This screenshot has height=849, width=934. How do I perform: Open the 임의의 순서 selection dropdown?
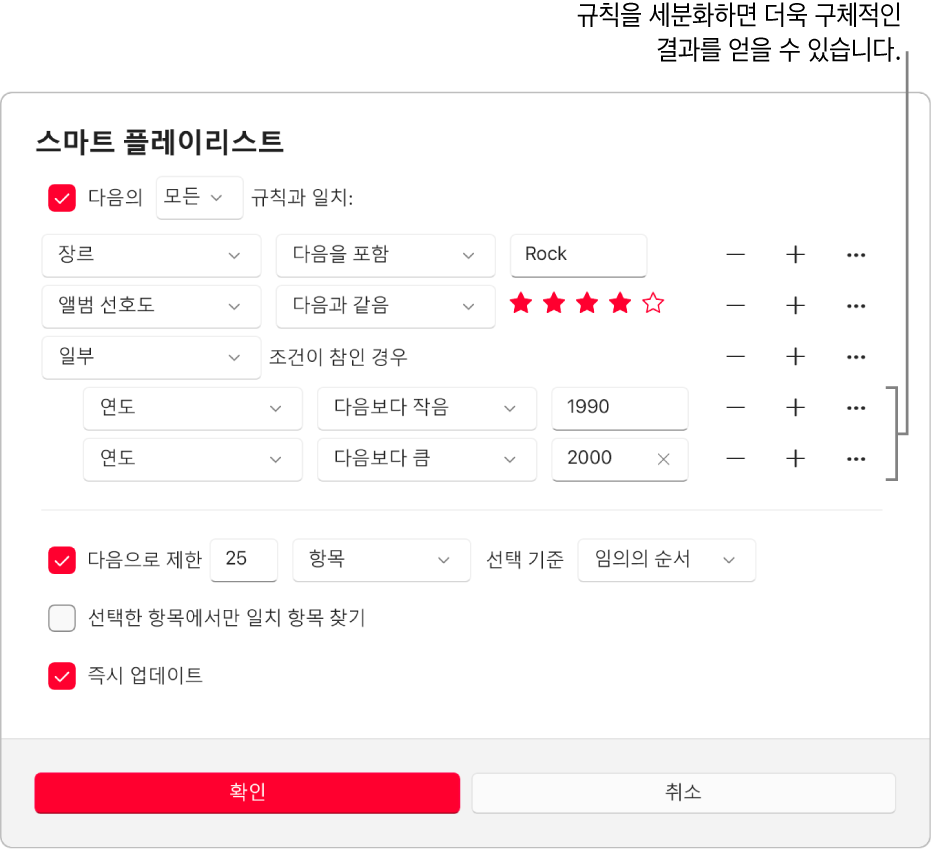tap(666, 560)
